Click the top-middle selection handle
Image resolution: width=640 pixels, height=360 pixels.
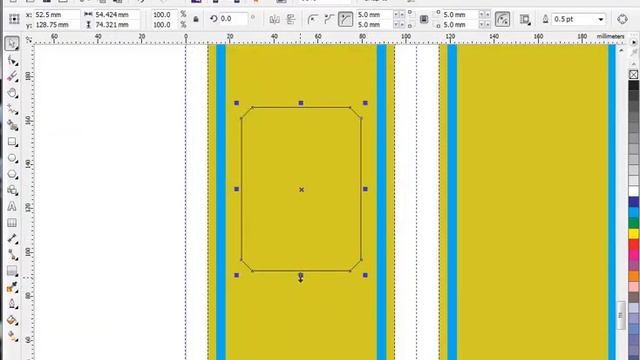[x=301, y=103]
